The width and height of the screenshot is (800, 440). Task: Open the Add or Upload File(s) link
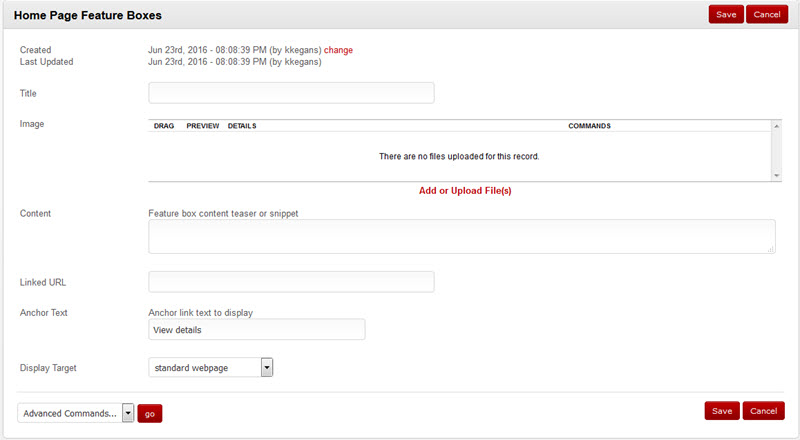tap(465, 190)
